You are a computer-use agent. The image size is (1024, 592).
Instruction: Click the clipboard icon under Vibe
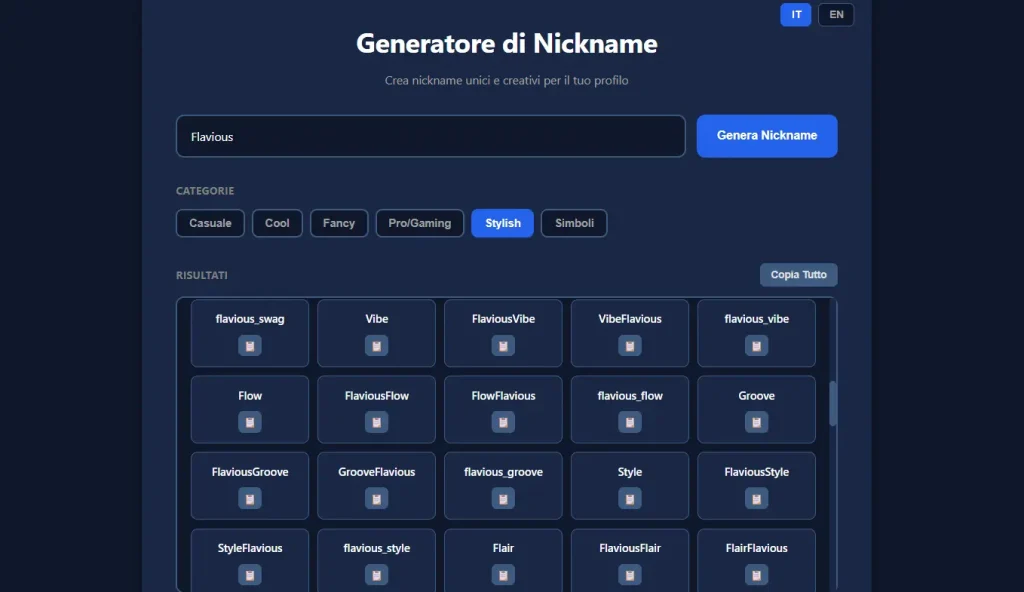click(x=376, y=346)
